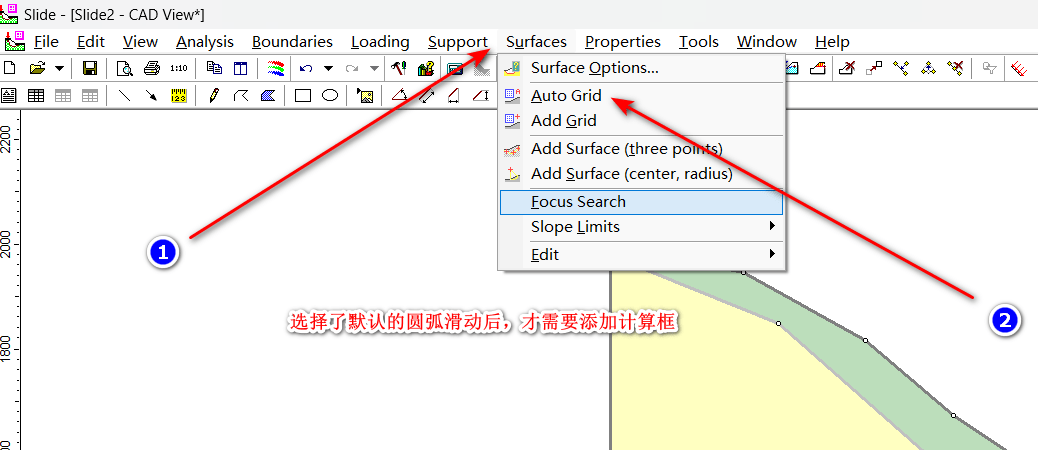Click the colored wavy lines display icon
This screenshot has width=1038, height=450.
(275, 68)
